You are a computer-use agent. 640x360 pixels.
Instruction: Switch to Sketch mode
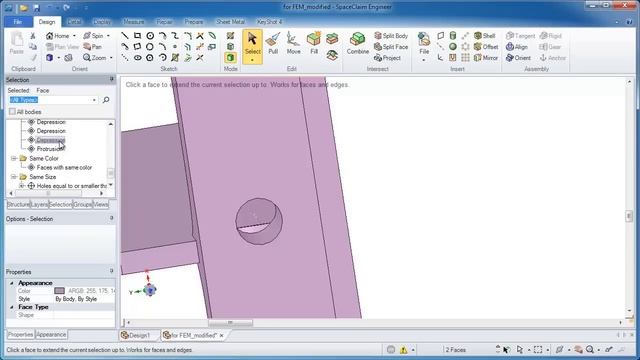click(x=230, y=36)
